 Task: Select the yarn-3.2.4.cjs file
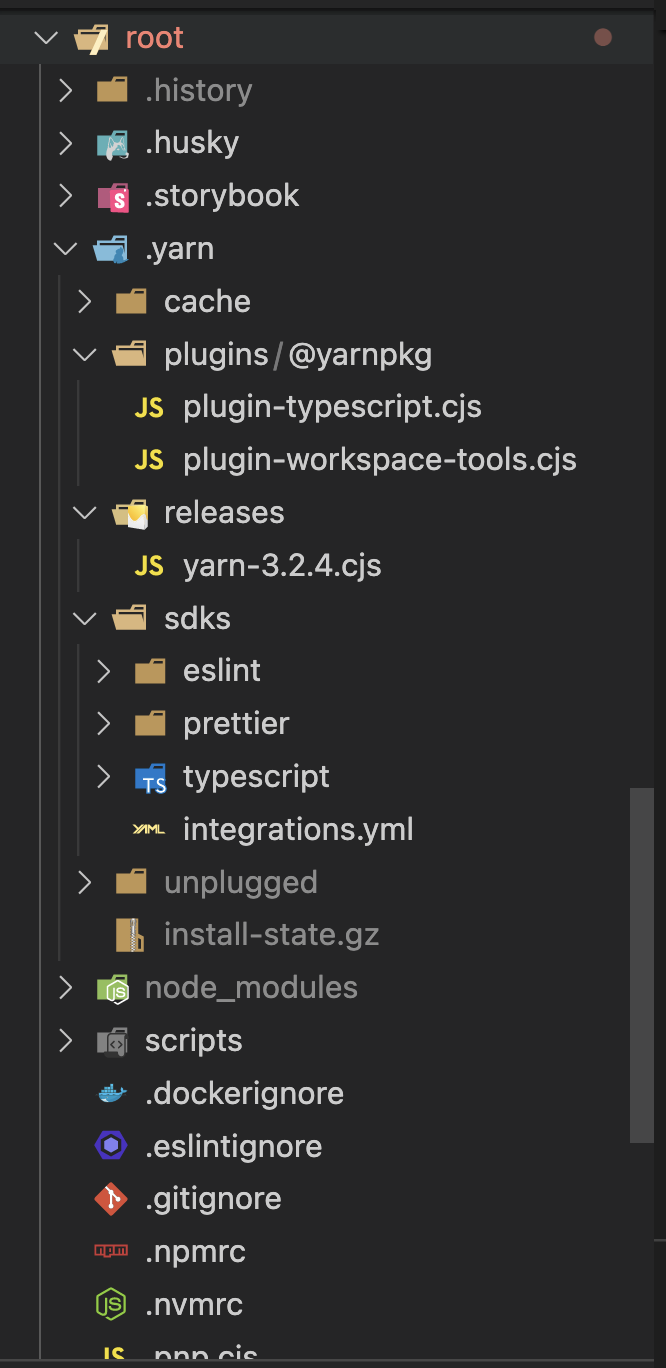(282, 565)
